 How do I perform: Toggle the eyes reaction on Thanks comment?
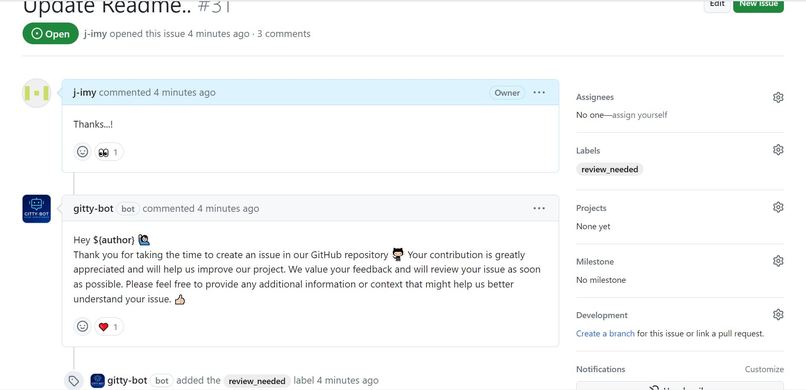pyautogui.click(x=108, y=152)
